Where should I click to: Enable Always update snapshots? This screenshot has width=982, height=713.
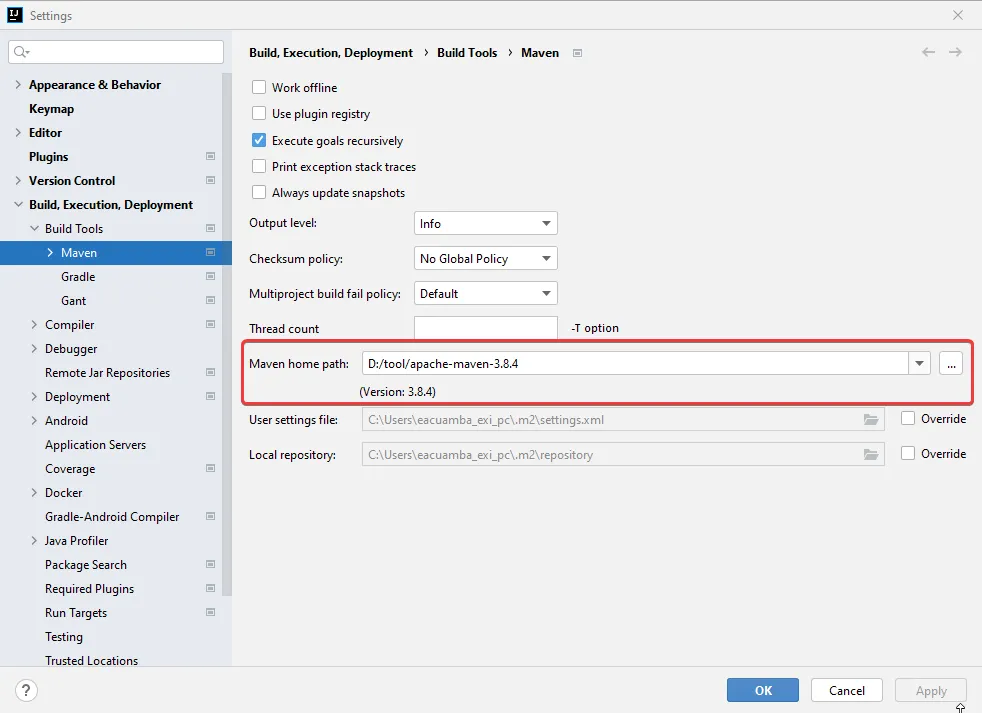[x=259, y=192]
